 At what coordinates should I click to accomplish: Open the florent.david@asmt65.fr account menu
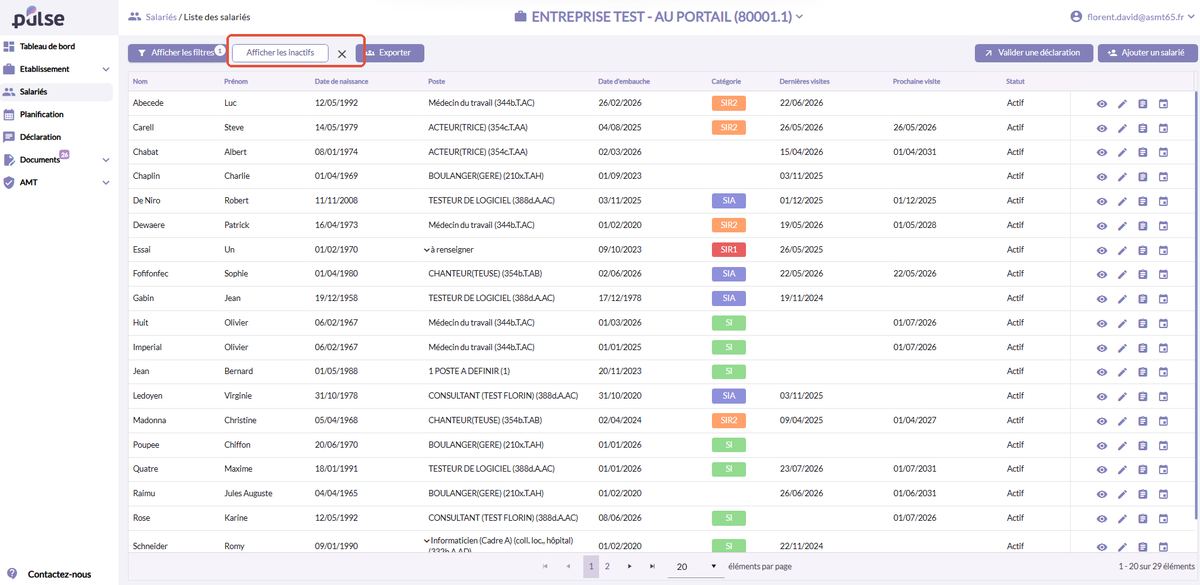(x=1132, y=17)
